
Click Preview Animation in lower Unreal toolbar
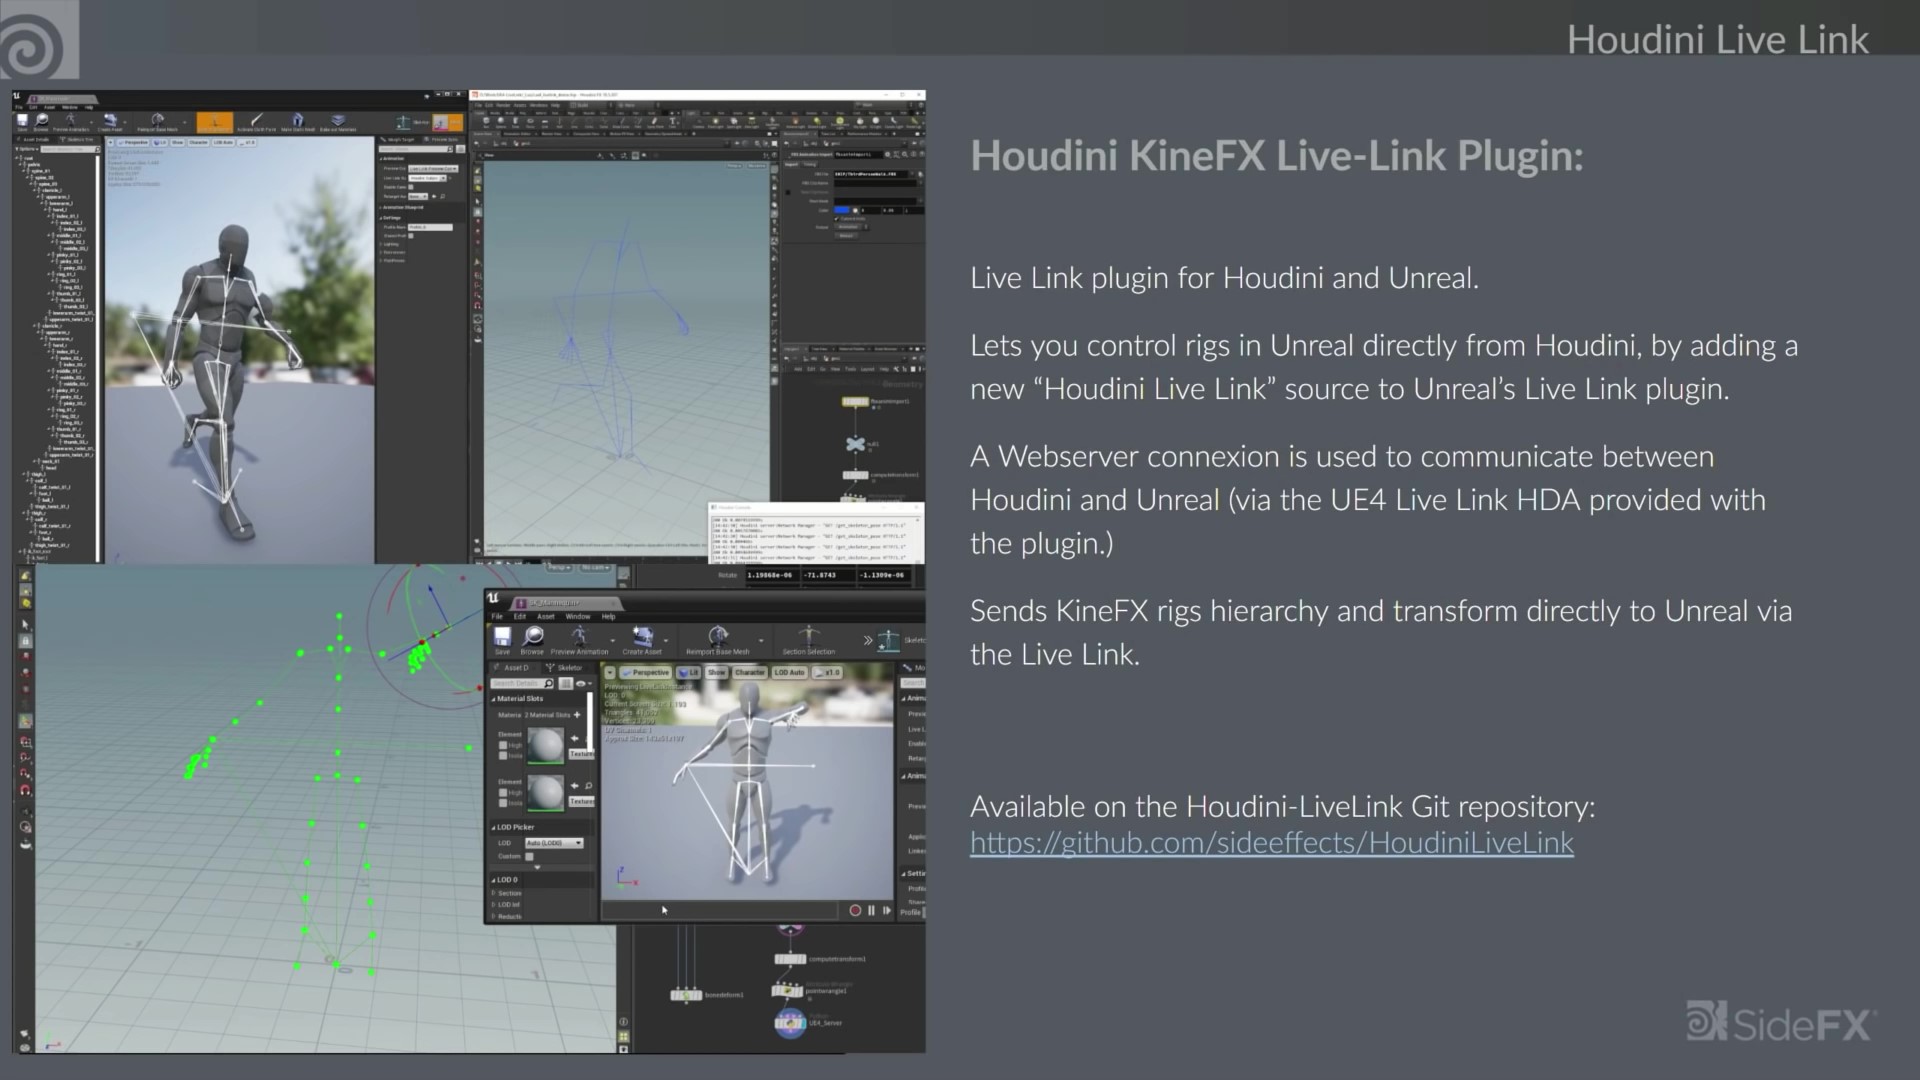coord(579,640)
